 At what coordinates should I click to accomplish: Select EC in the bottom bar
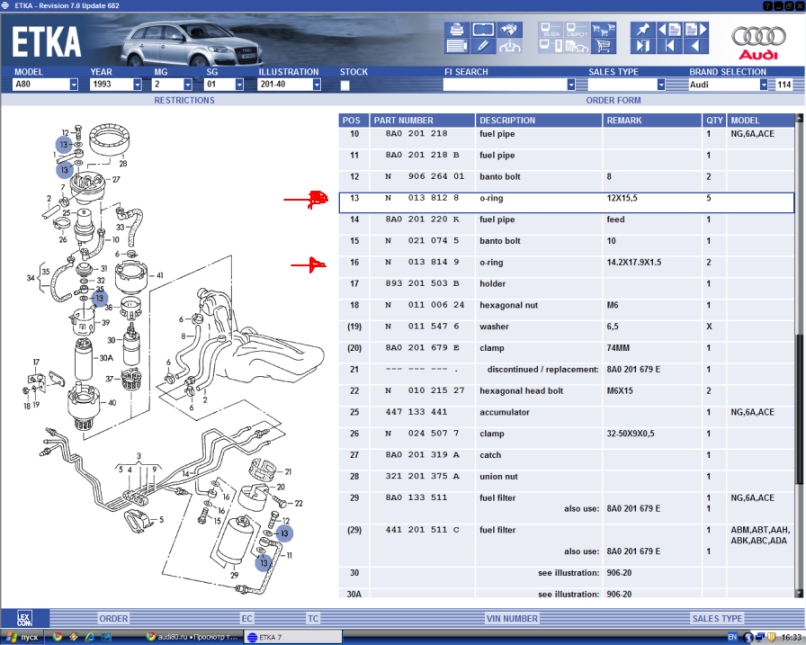click(x=247, y=618)
